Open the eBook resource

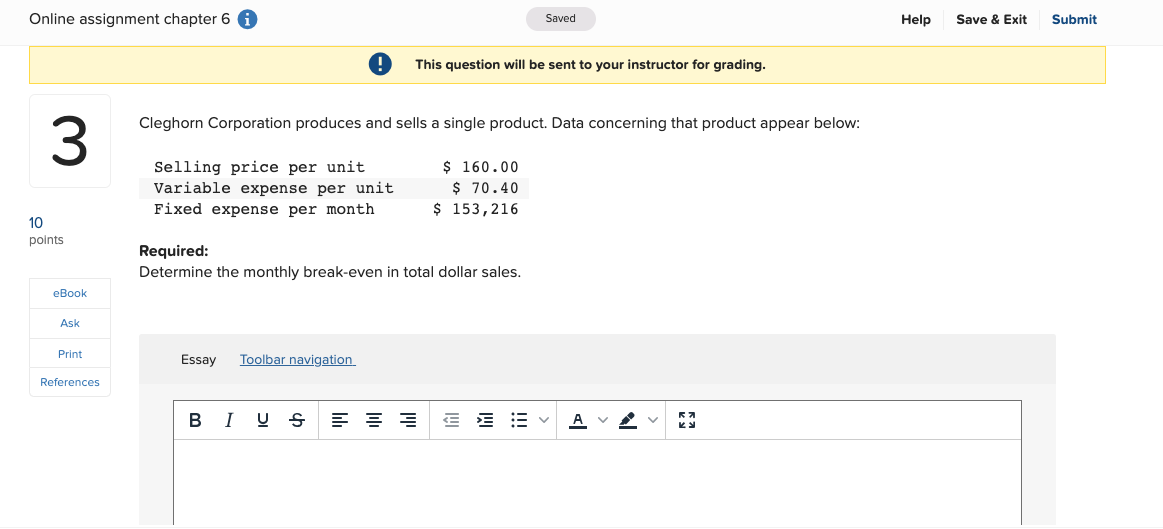[x=70, y=293]
